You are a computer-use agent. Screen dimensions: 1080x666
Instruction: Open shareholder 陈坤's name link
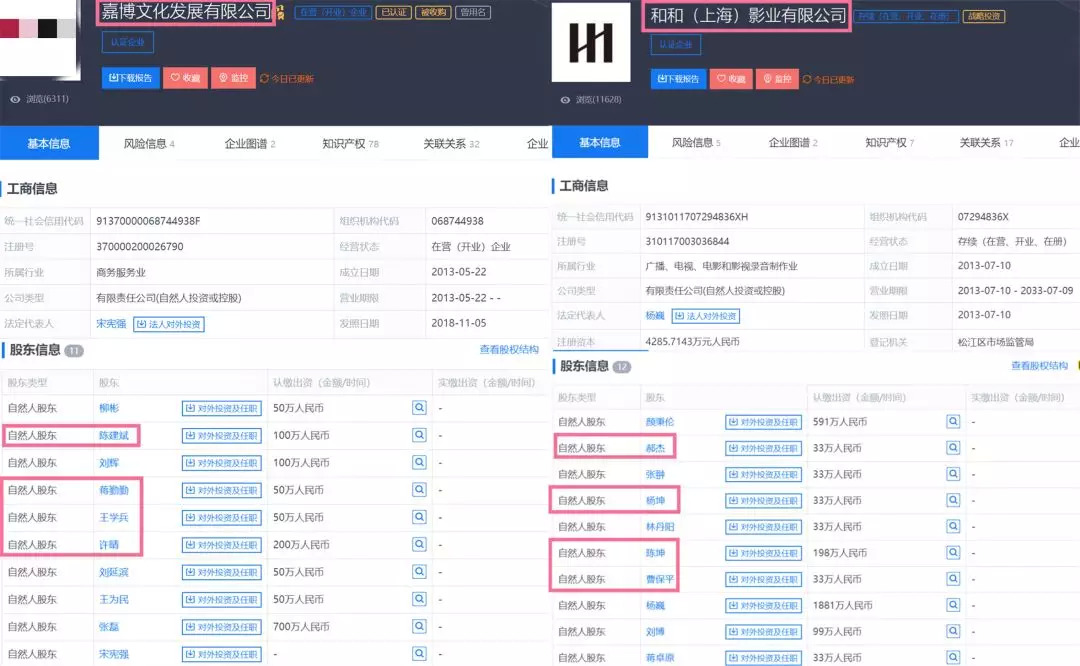pyautogui.click(x=655, y=553)
